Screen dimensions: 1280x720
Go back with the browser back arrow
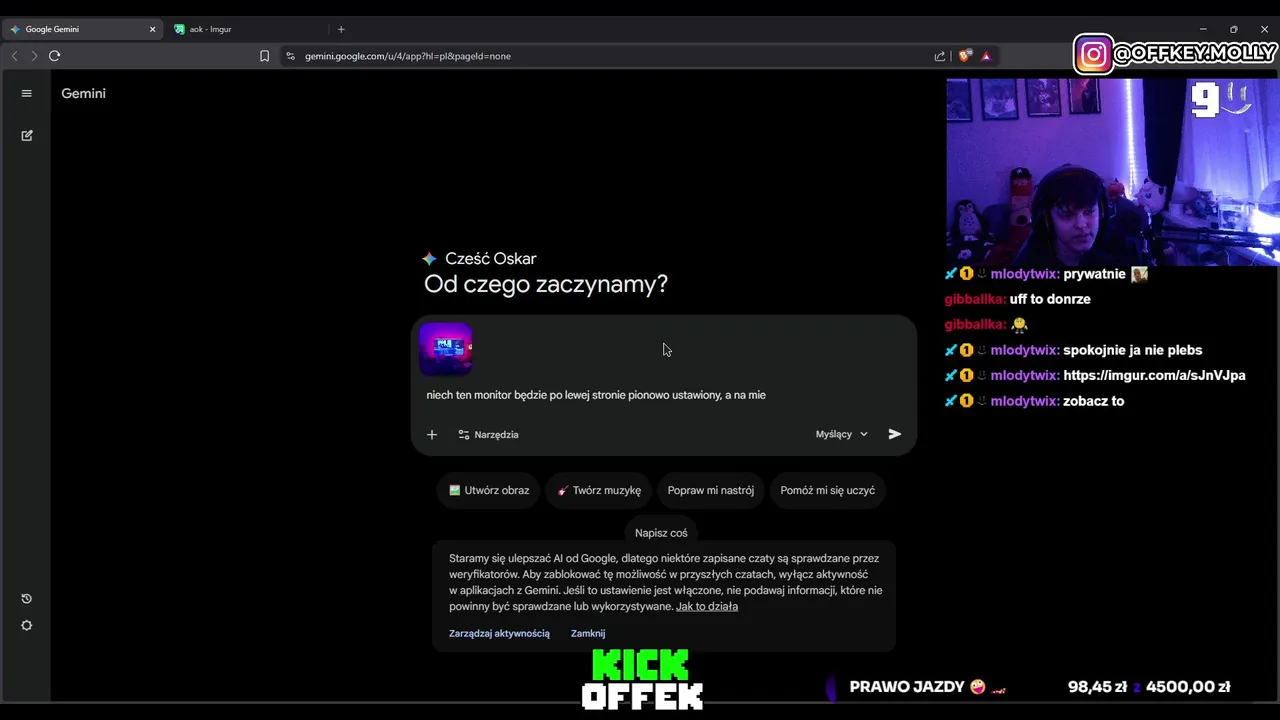click(x=14, y=56)
